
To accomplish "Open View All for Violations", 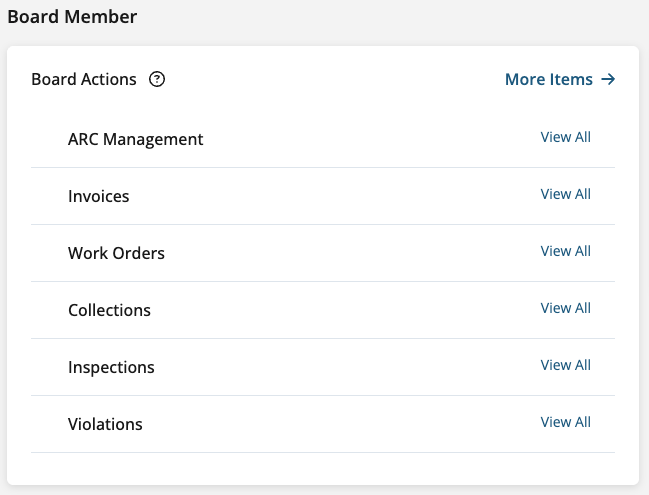I will point(566,422).
